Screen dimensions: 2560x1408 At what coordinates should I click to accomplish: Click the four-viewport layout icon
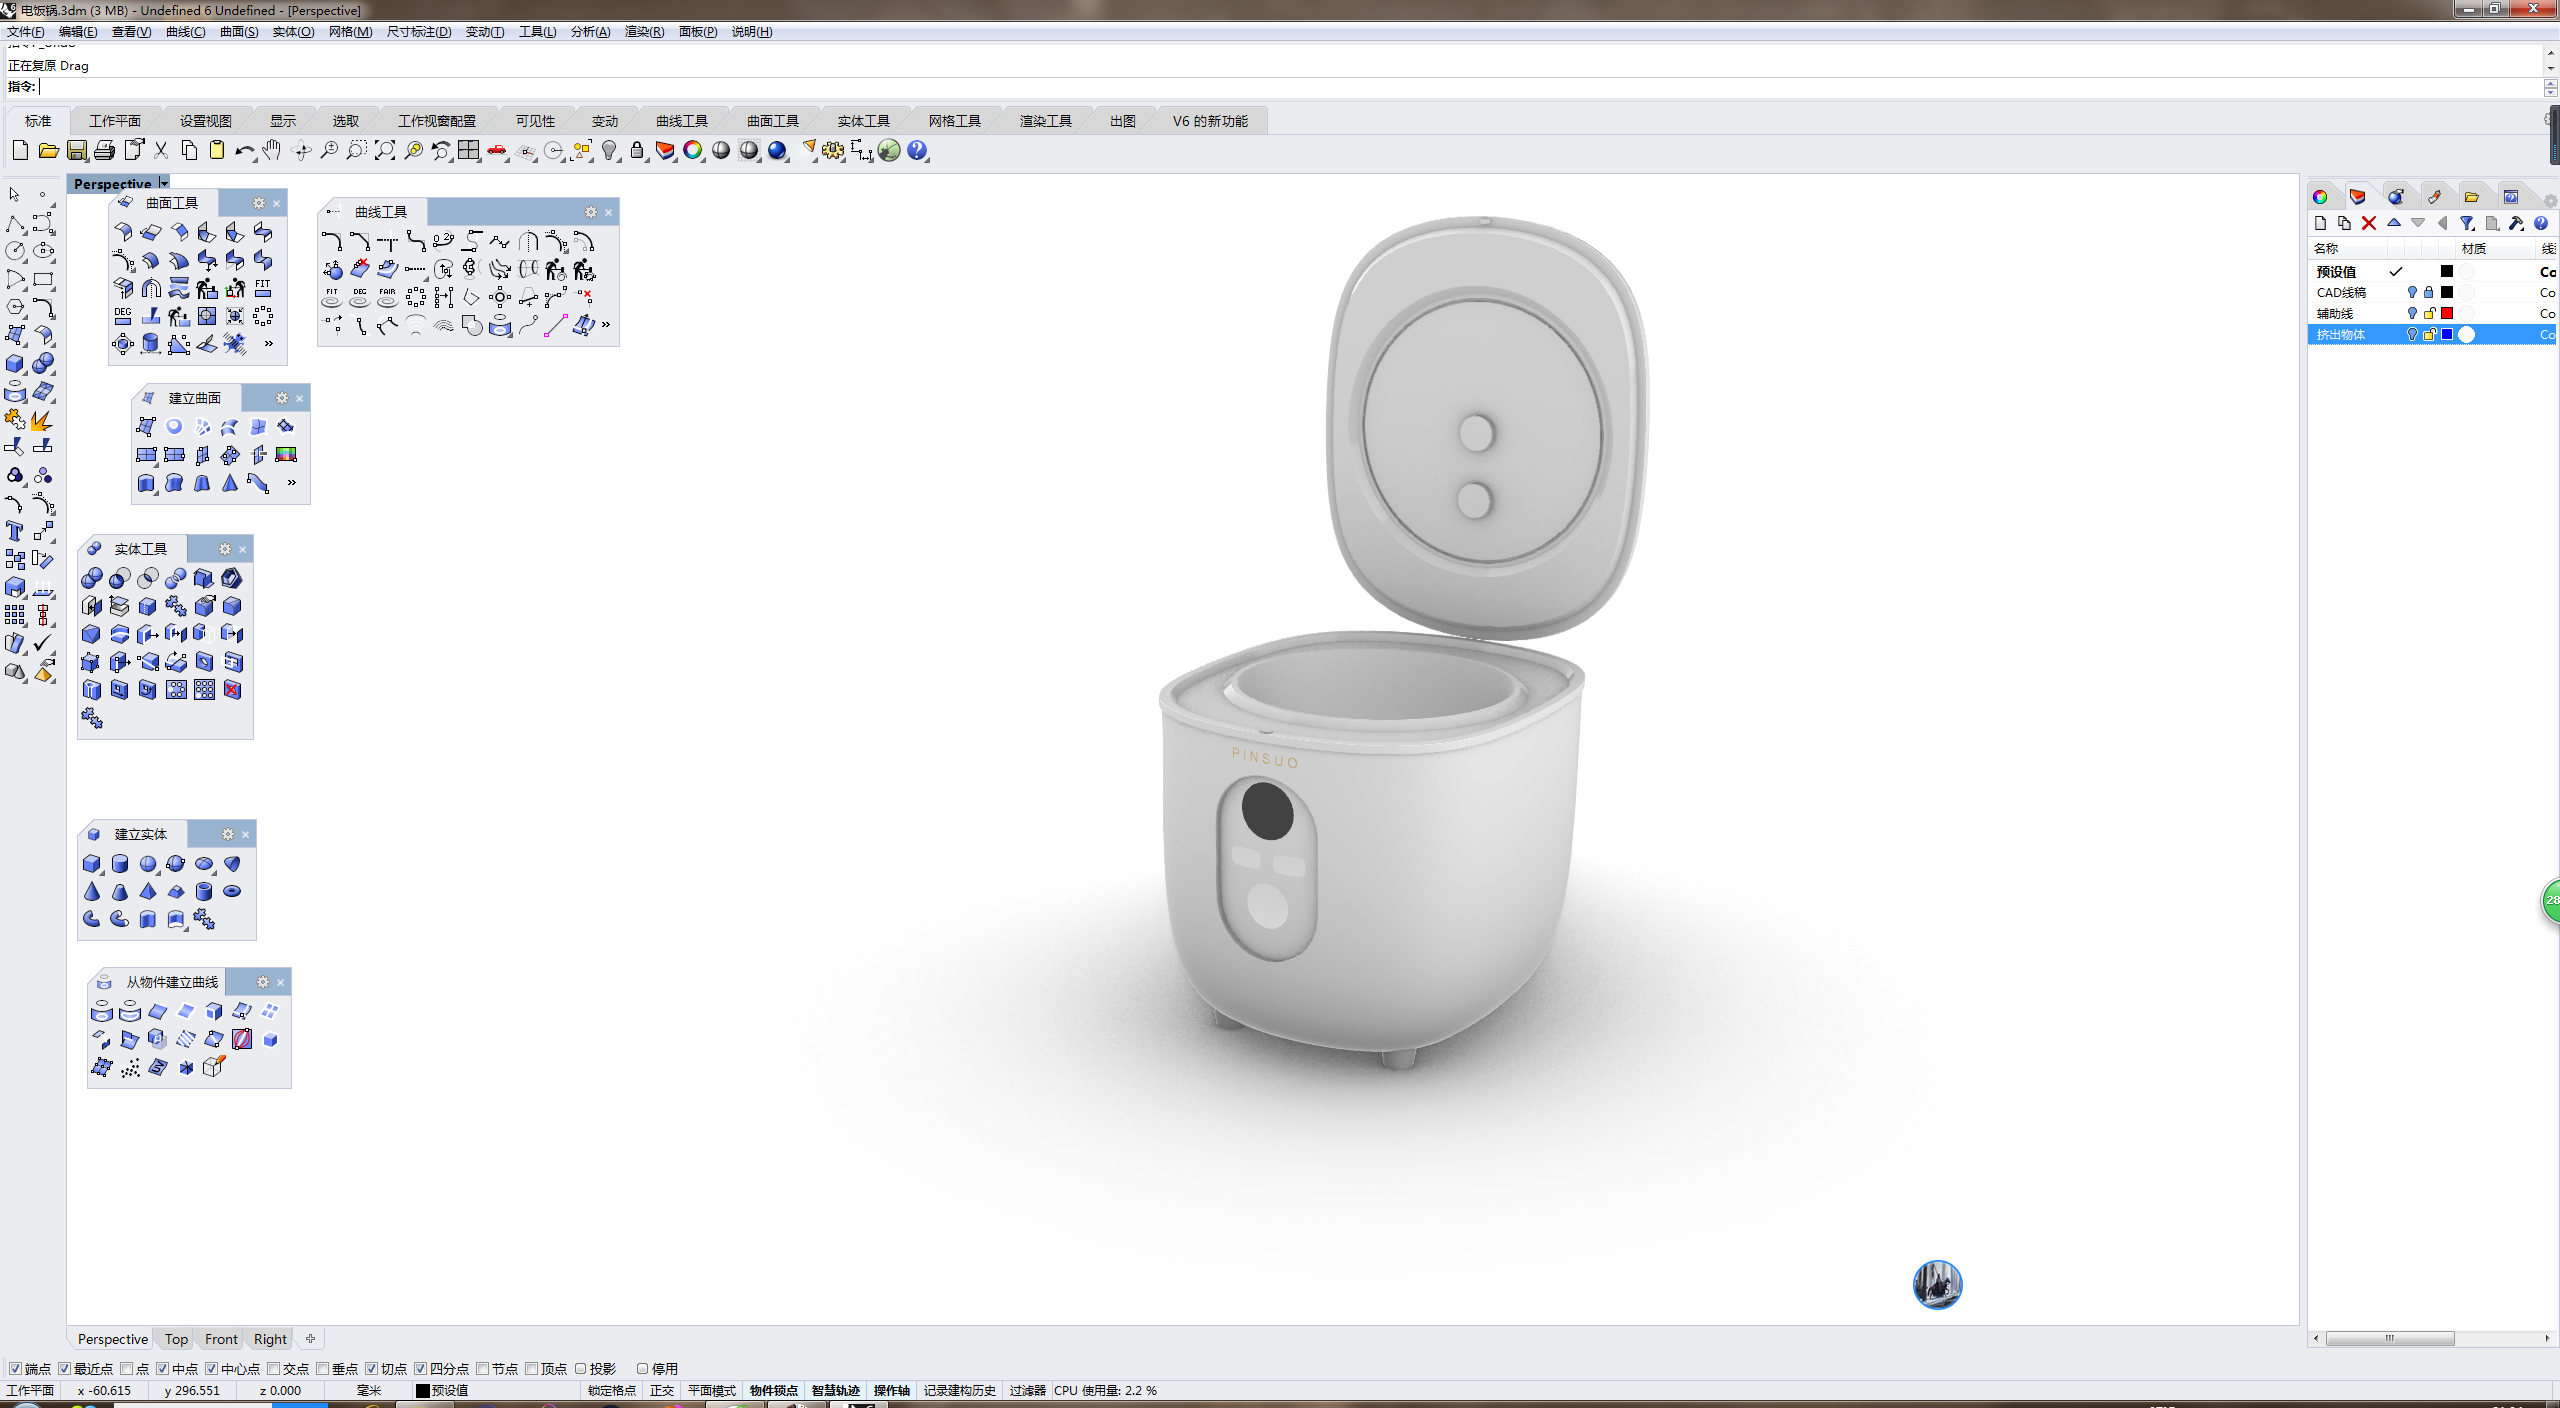pos(469,151)
